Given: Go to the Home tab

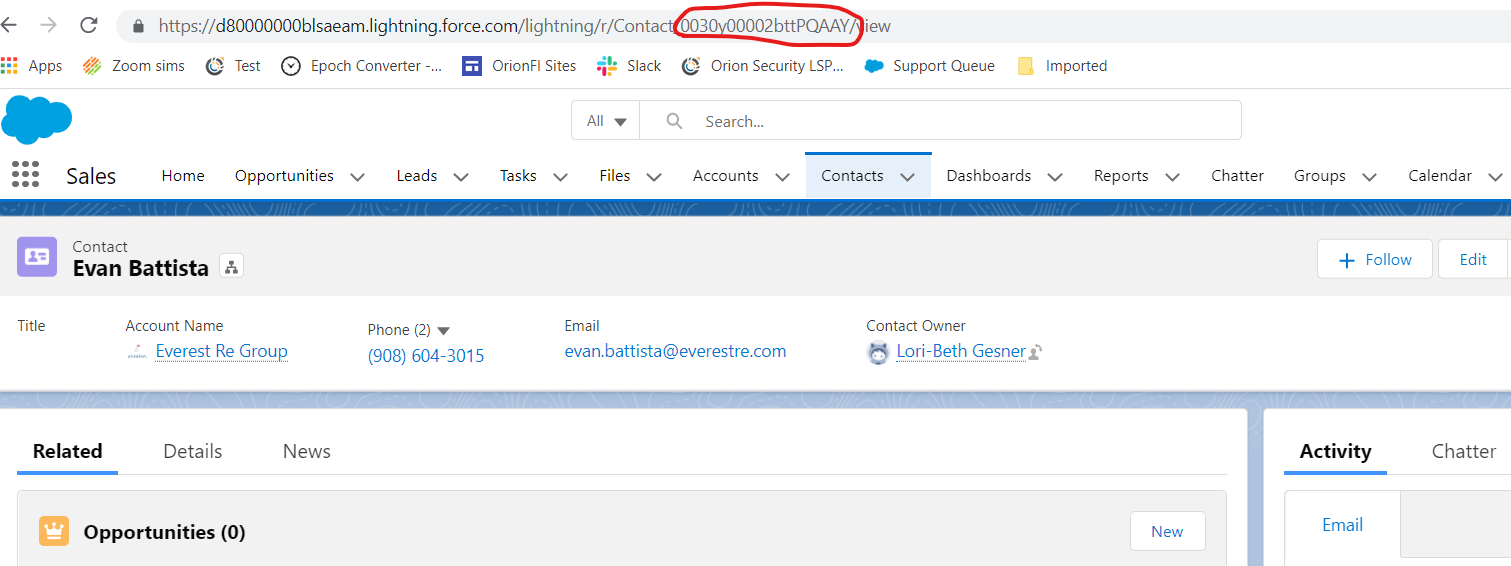Looking at the screenshot, I should (183, 176).
